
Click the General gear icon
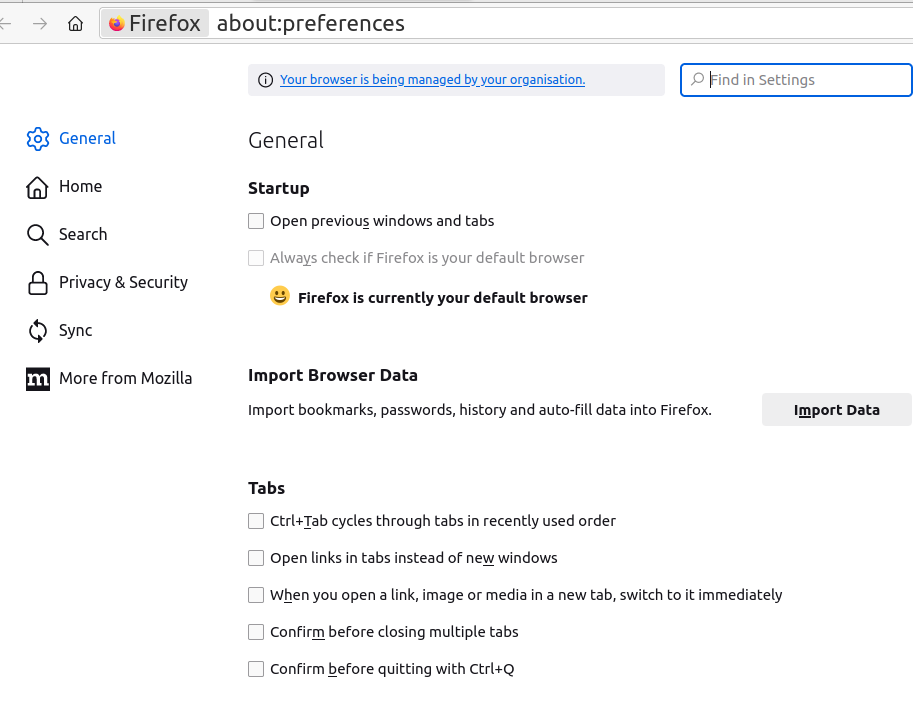tap(38, 139)
